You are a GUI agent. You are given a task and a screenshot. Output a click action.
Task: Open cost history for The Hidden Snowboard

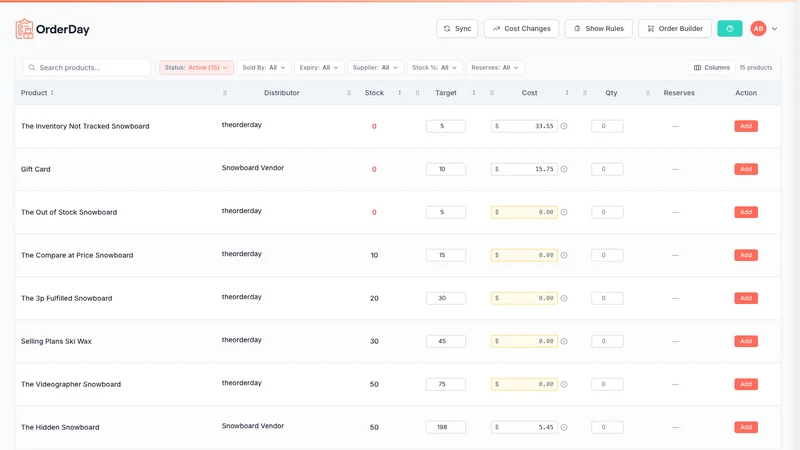564,427
